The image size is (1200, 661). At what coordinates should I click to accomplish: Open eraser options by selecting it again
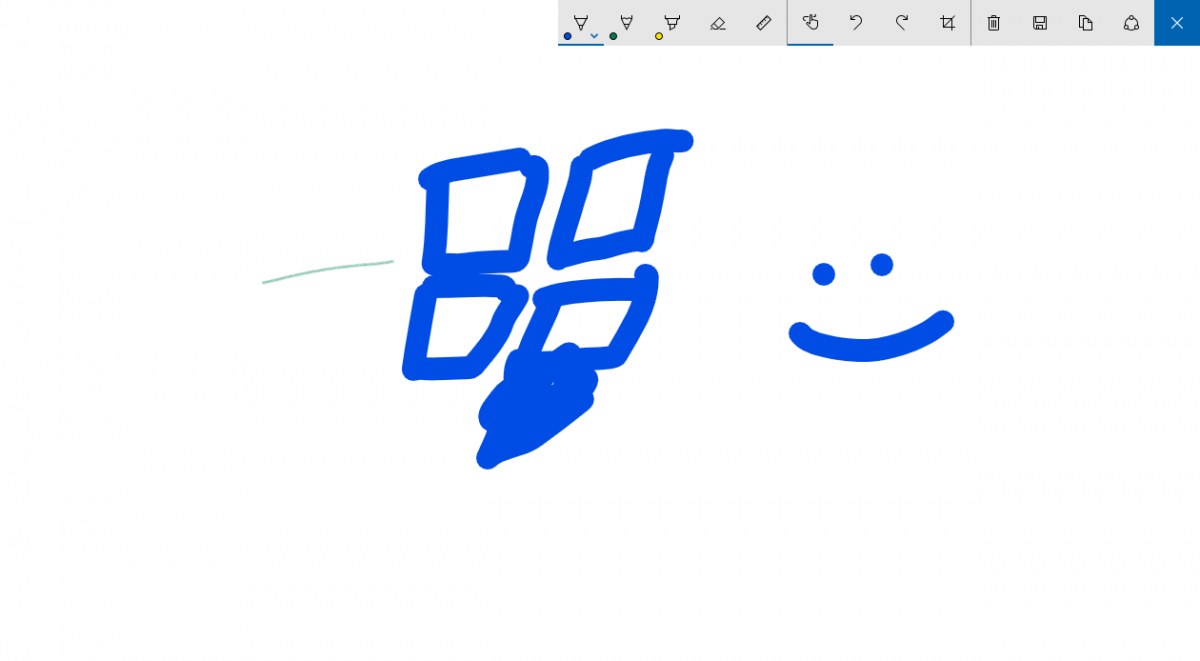tap(717, 22)
